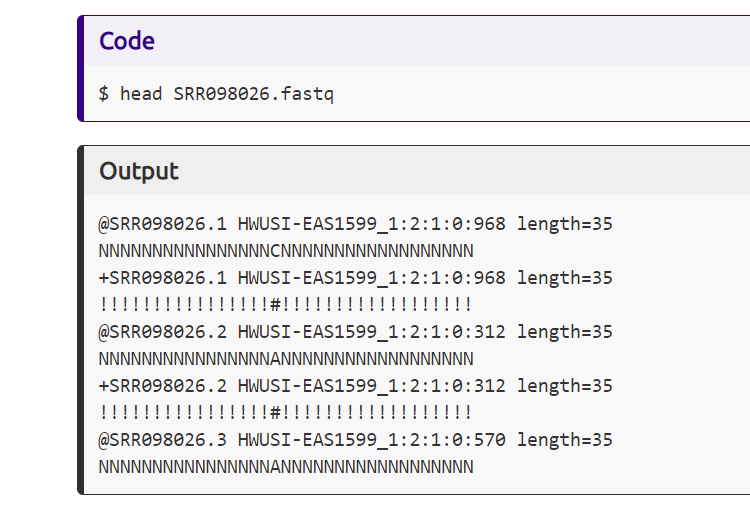Click the +SRR098026.2 separator line
The image size is (750, 508).
(355, 385)
